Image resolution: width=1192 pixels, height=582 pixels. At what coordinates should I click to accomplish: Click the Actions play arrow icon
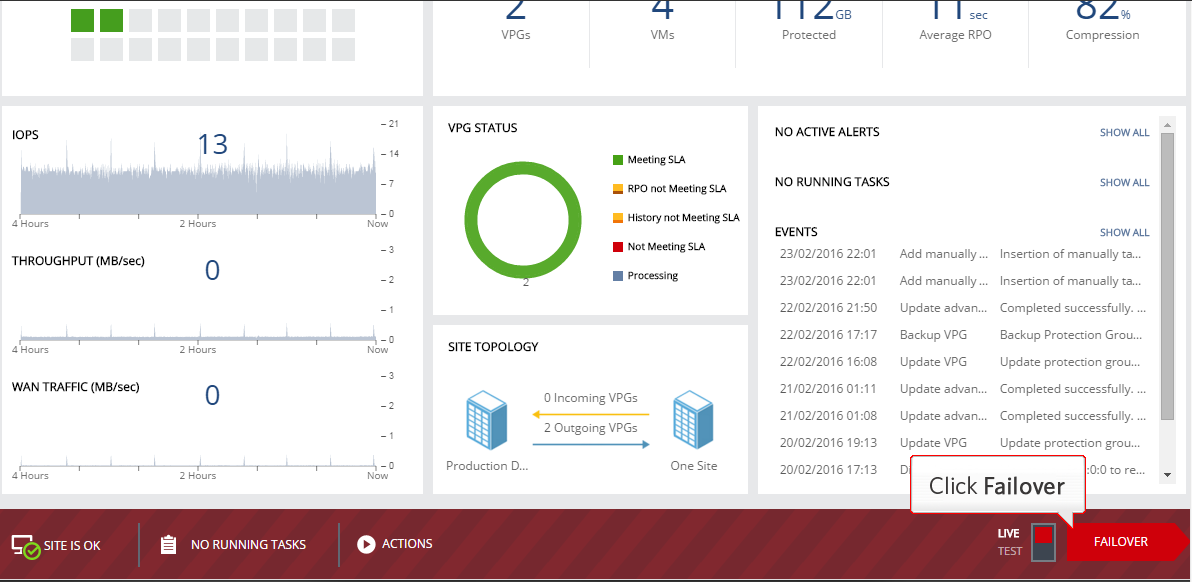coord(366,544)
